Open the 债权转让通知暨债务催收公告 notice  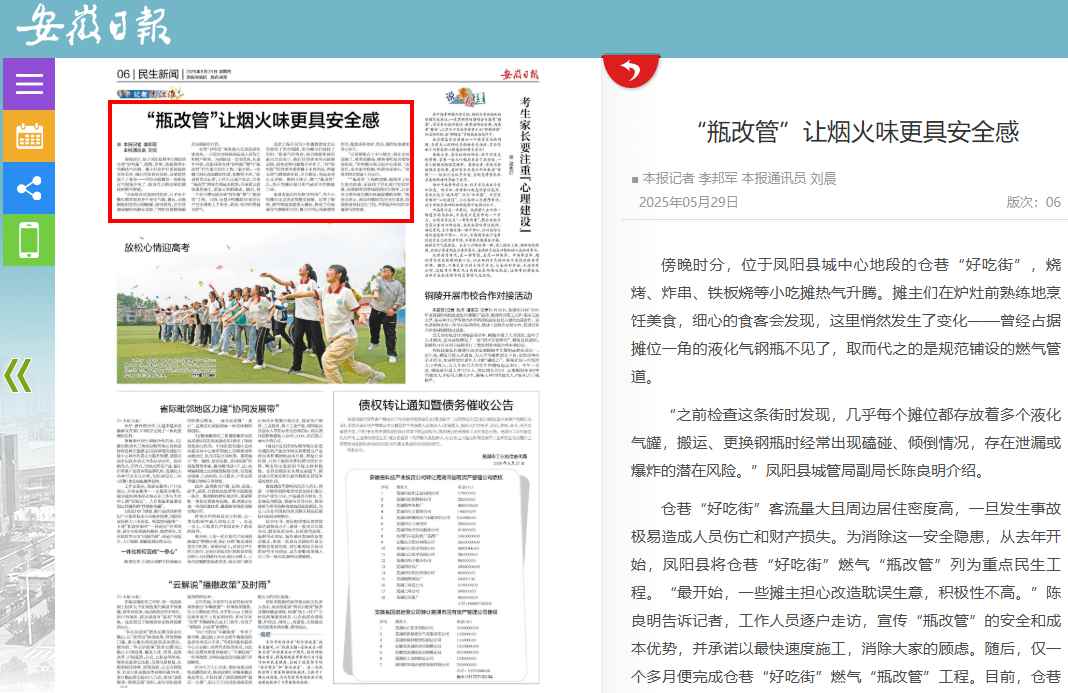tap(436, 405)
